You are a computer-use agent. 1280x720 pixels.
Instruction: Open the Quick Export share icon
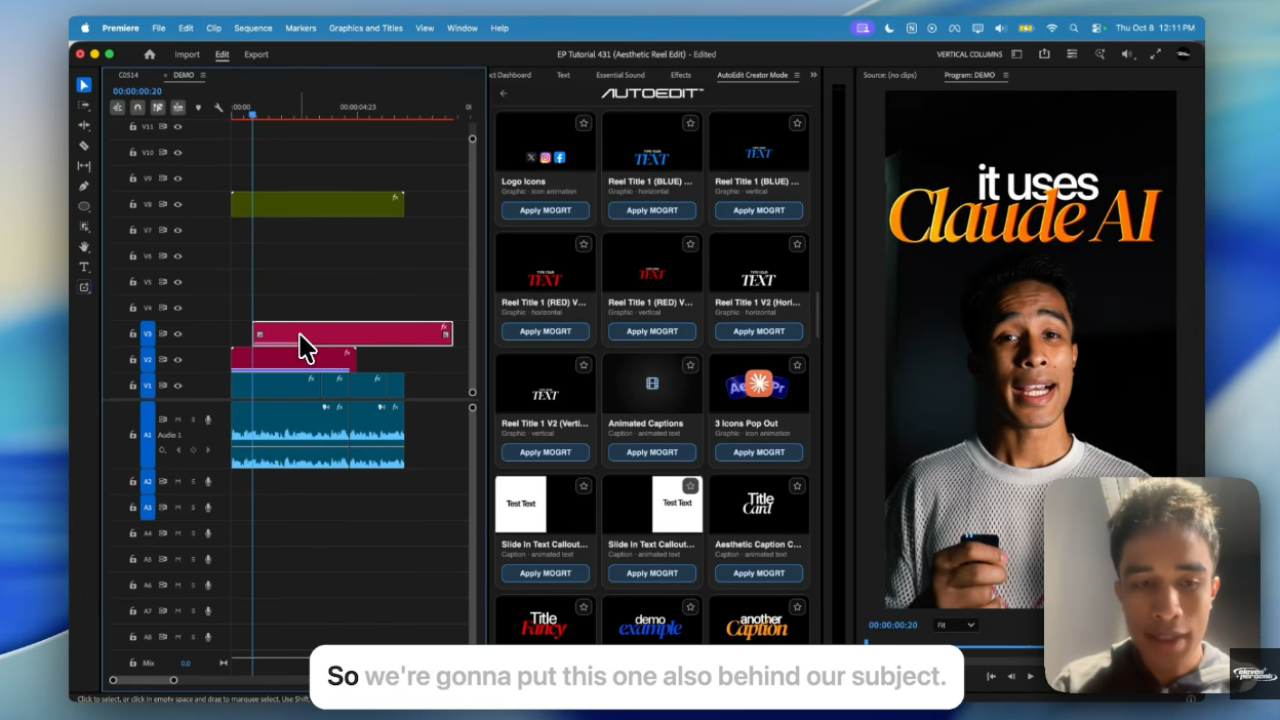(x=1044, y=54)
